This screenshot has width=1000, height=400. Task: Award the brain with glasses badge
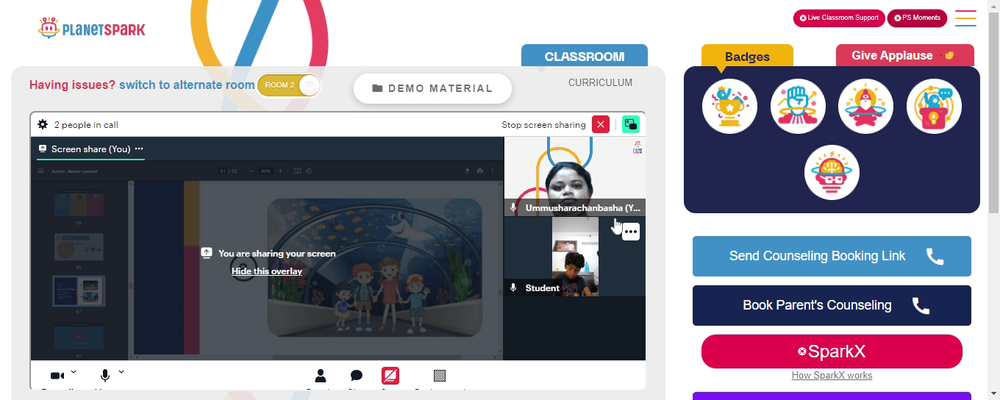click(832, 172)
